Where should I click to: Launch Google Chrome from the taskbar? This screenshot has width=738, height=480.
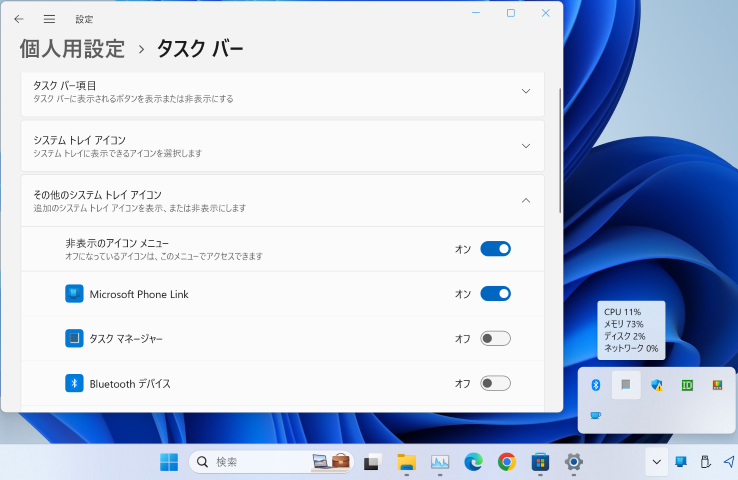[x=507, y=462]
